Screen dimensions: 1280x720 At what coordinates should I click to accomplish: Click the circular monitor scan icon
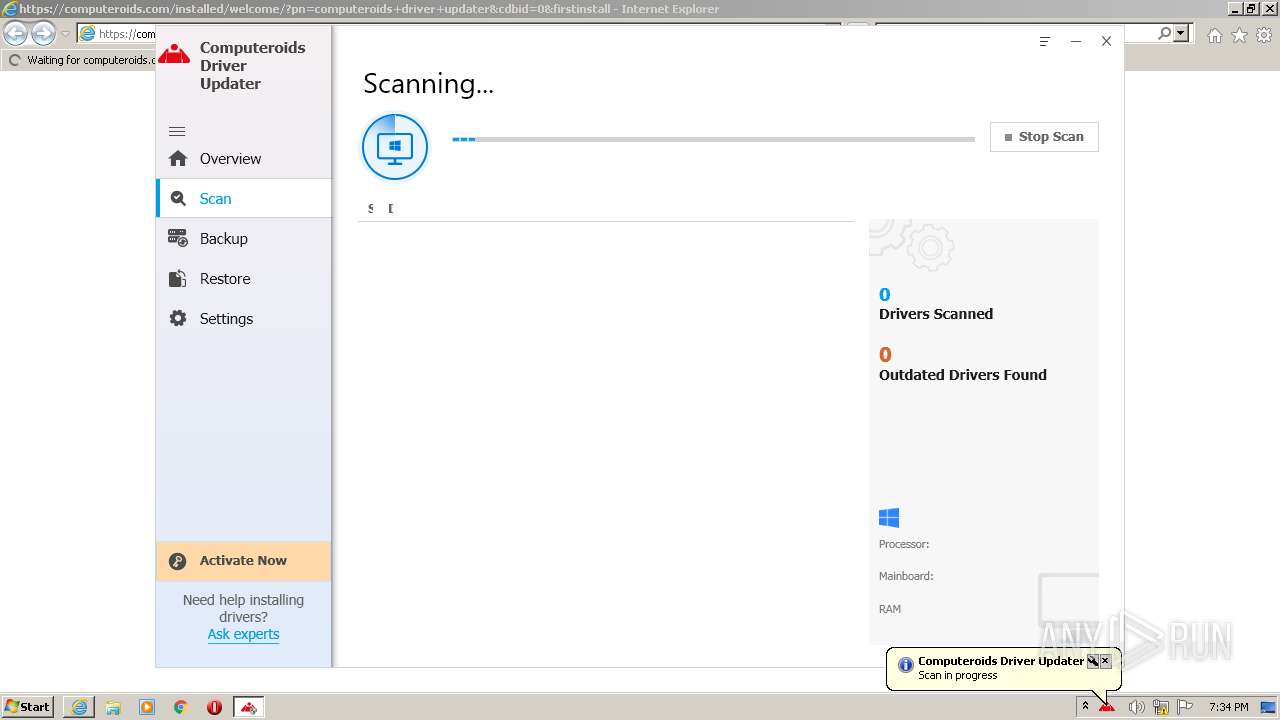point(395,147)
